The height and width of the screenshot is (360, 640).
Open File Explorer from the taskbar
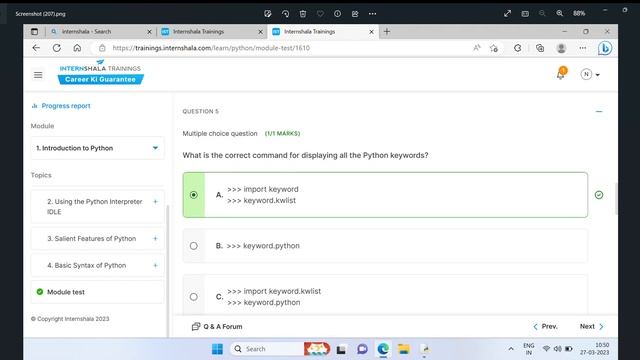click(x=404, y=349)
